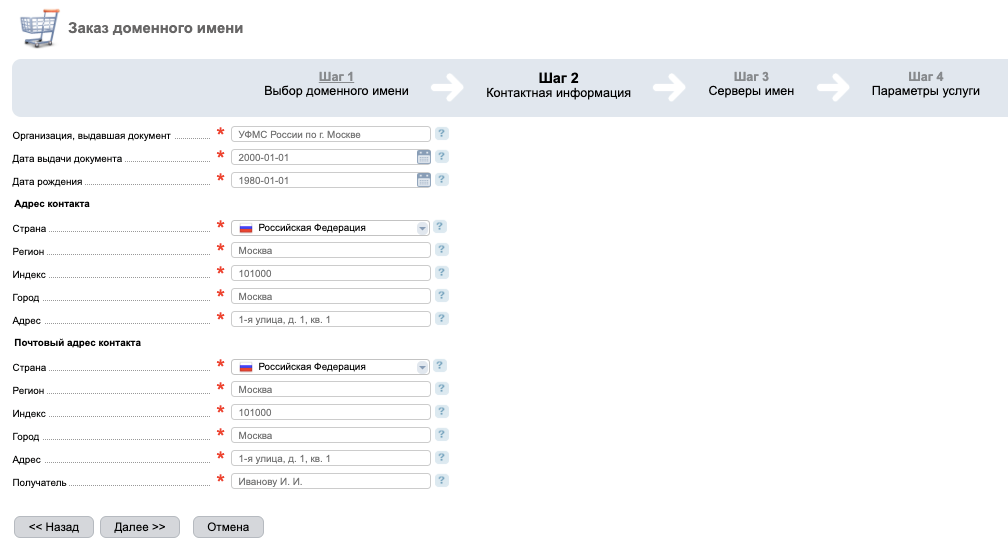Image resolution: width=1008 pixels, height=546 pixels.
Task: Click help icon next to issuing organization
Action: 441,134
